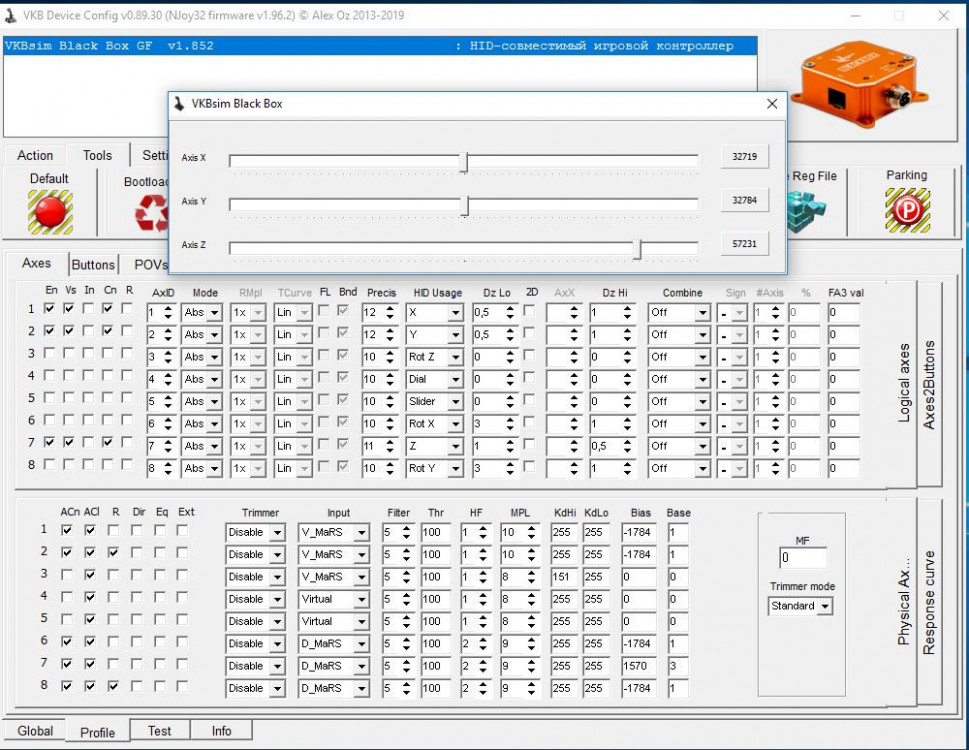Click the VKB Device Config title bar icon

pos(11,15)
